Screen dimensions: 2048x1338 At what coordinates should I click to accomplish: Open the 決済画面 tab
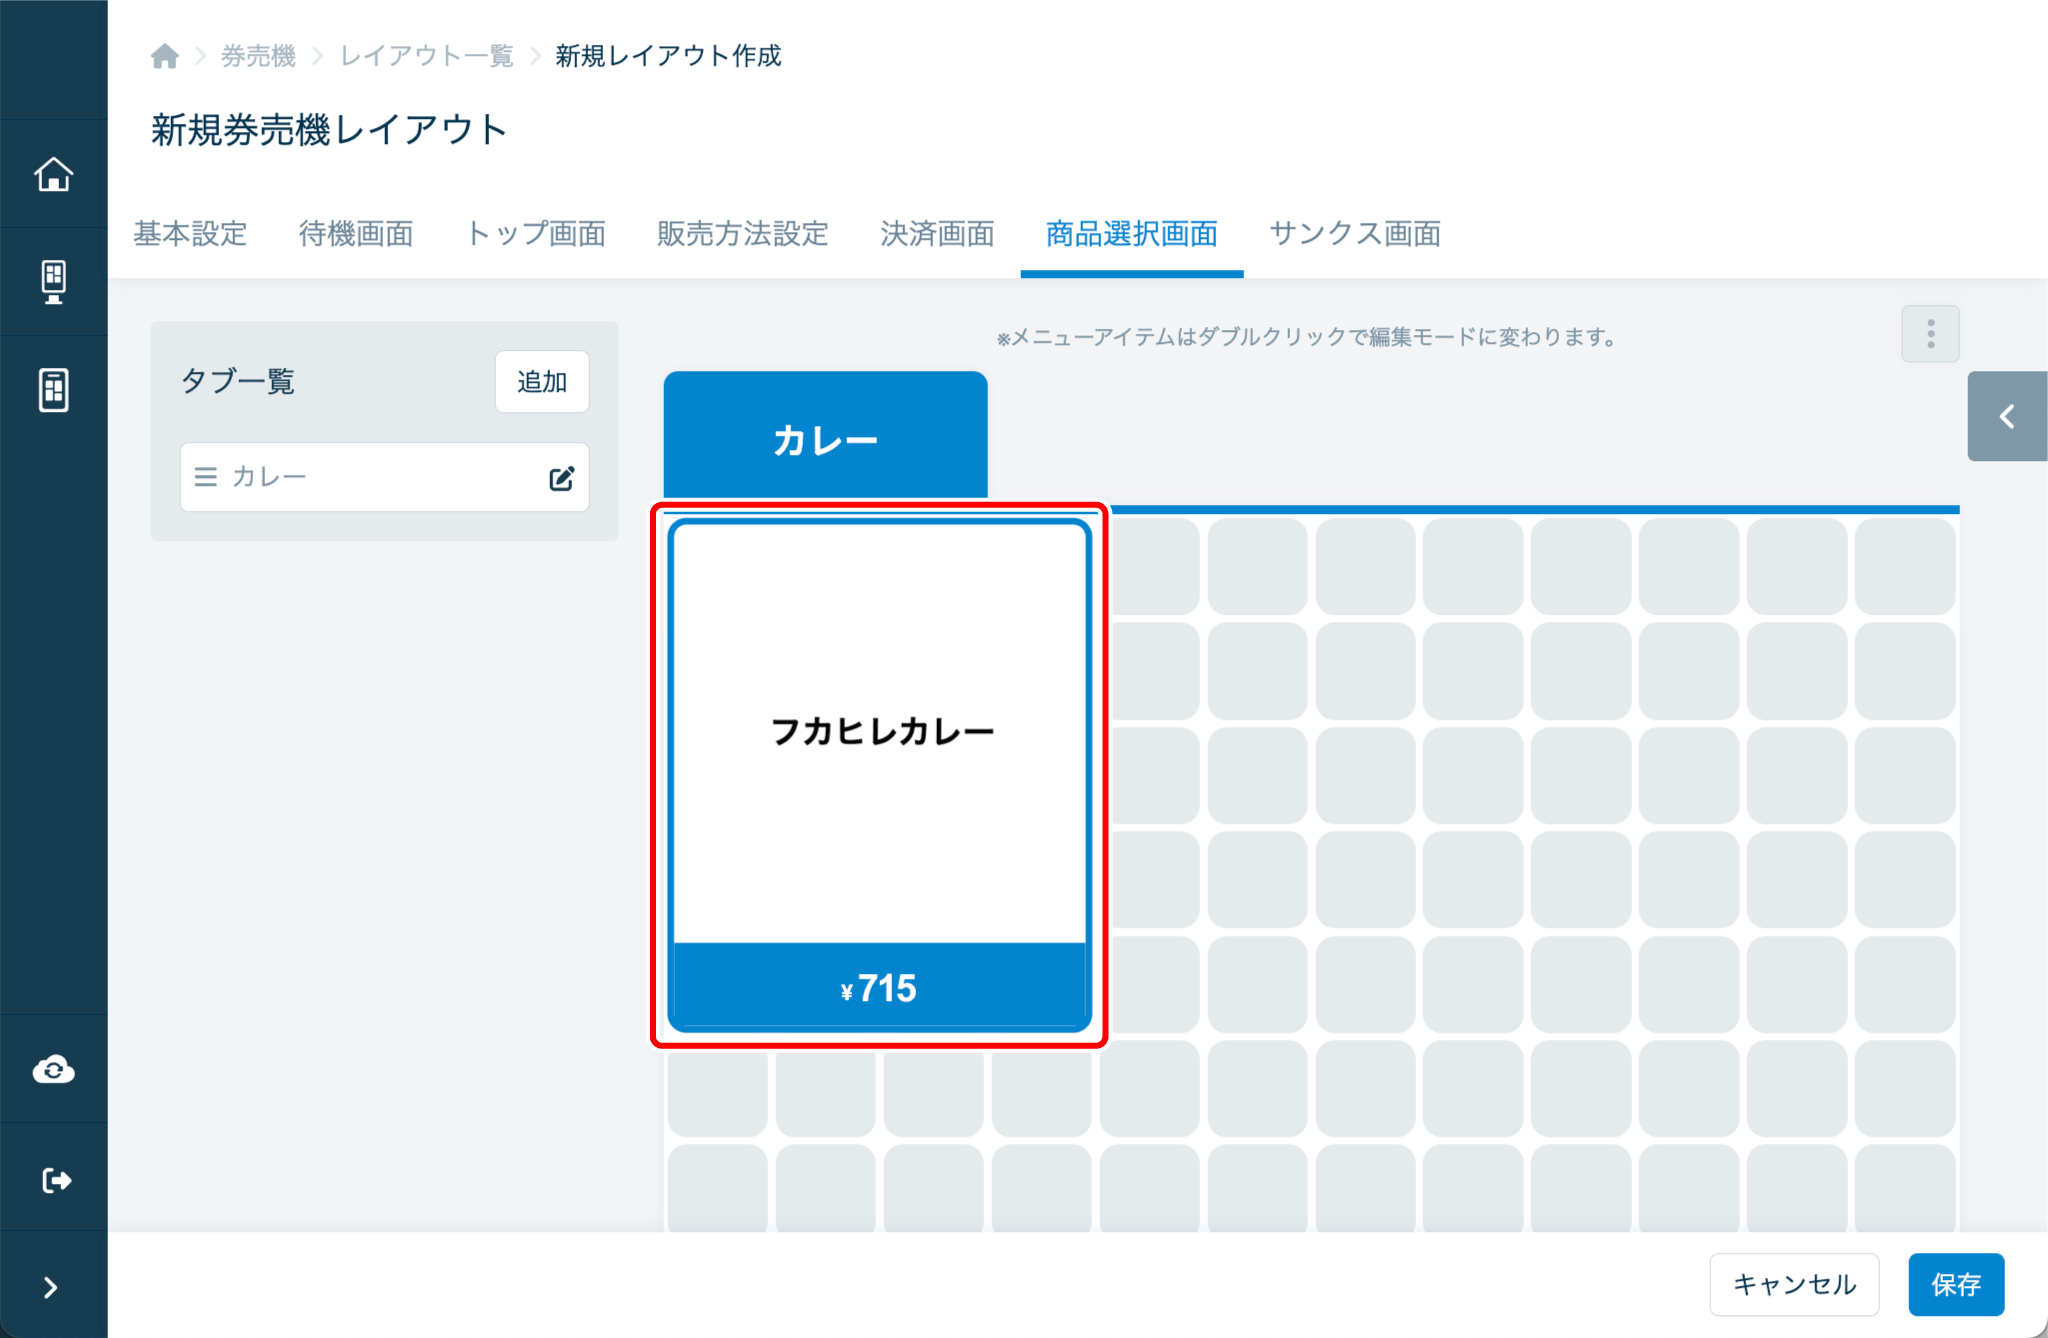tap(937, 234)
